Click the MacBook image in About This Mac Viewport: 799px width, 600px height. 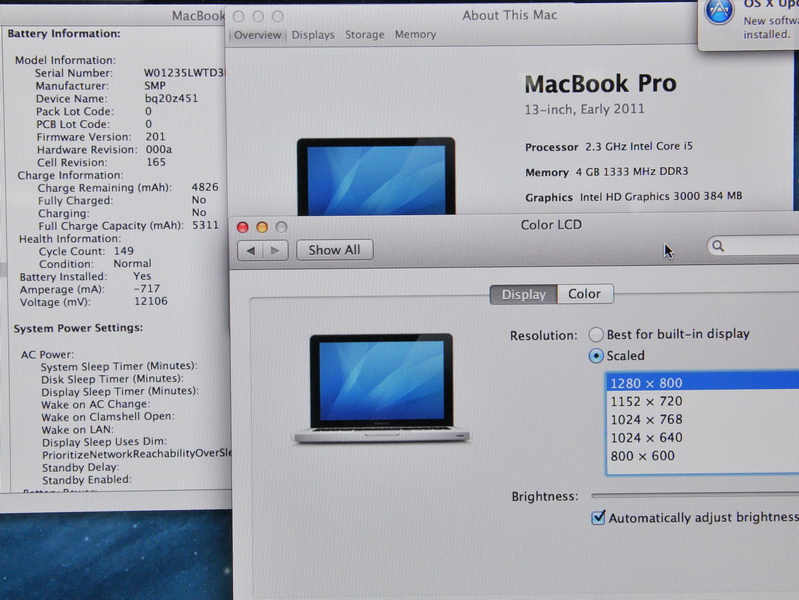[376, 176]
